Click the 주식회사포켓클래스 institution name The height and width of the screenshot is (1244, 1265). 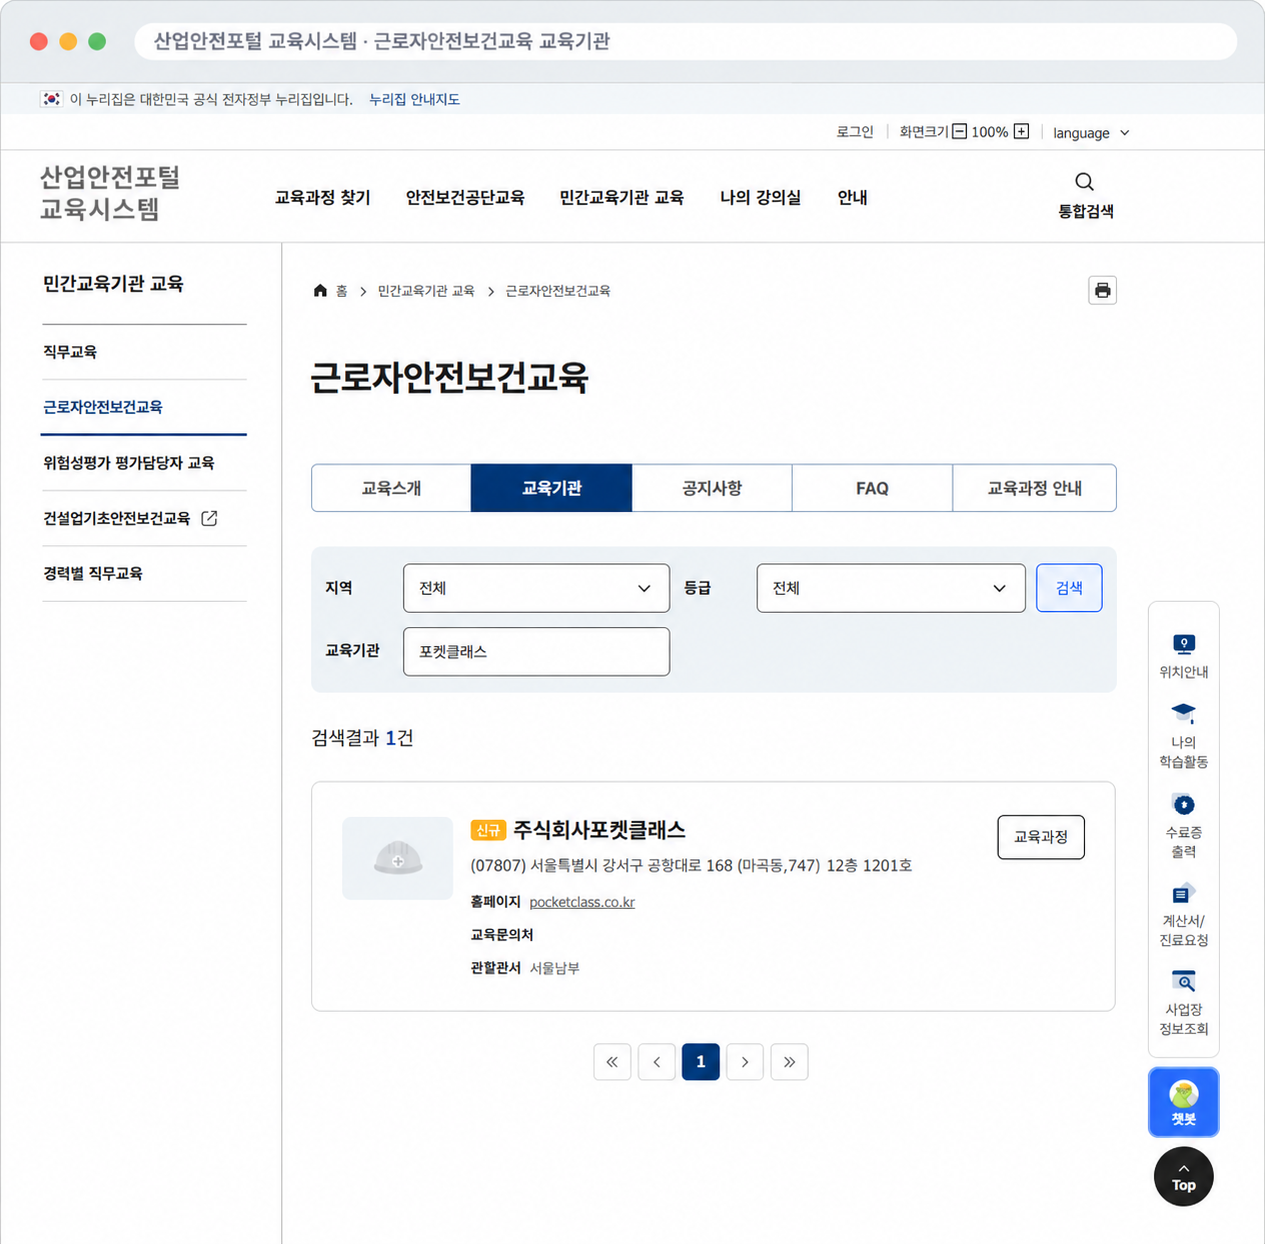point(599,830)
